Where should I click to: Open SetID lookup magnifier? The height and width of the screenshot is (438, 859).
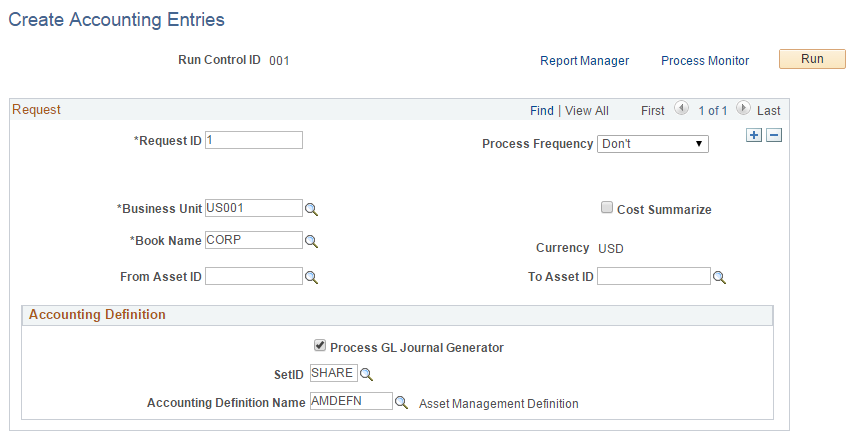coord(366,374)
